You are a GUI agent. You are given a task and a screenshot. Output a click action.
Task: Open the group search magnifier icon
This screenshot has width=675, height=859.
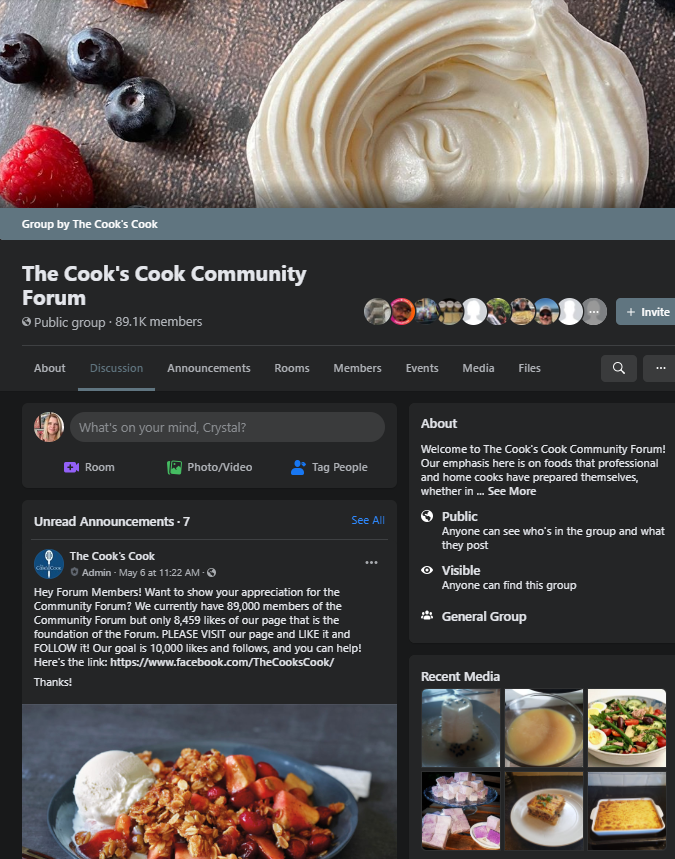[619, 368]
